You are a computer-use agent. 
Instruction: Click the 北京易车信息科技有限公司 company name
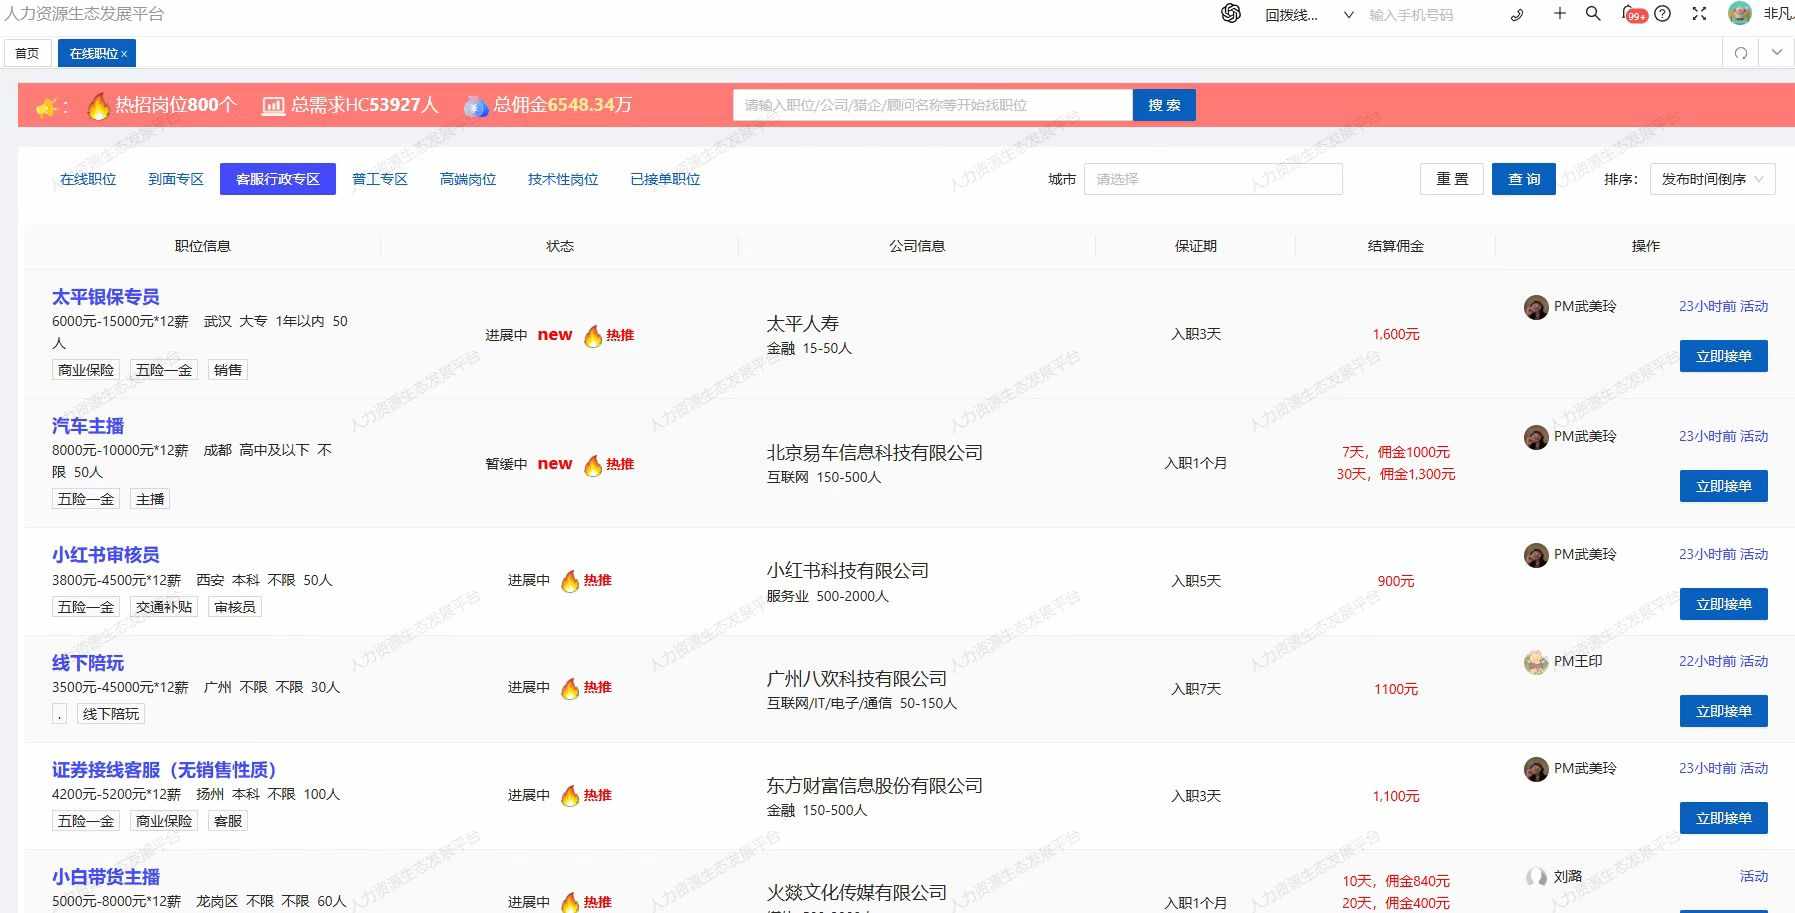(875, 453)
